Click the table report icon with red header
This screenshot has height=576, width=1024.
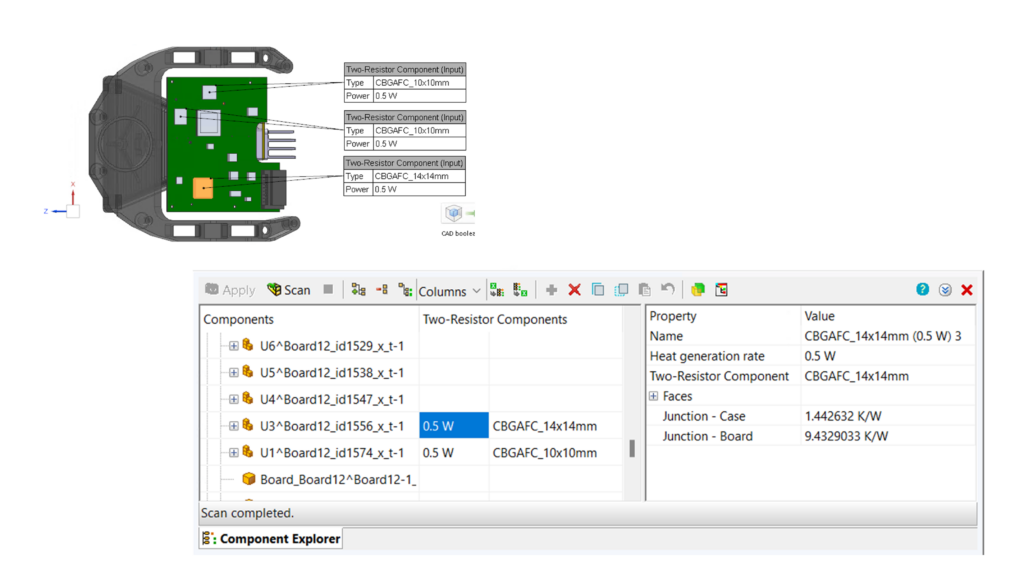tap(722, 289)
